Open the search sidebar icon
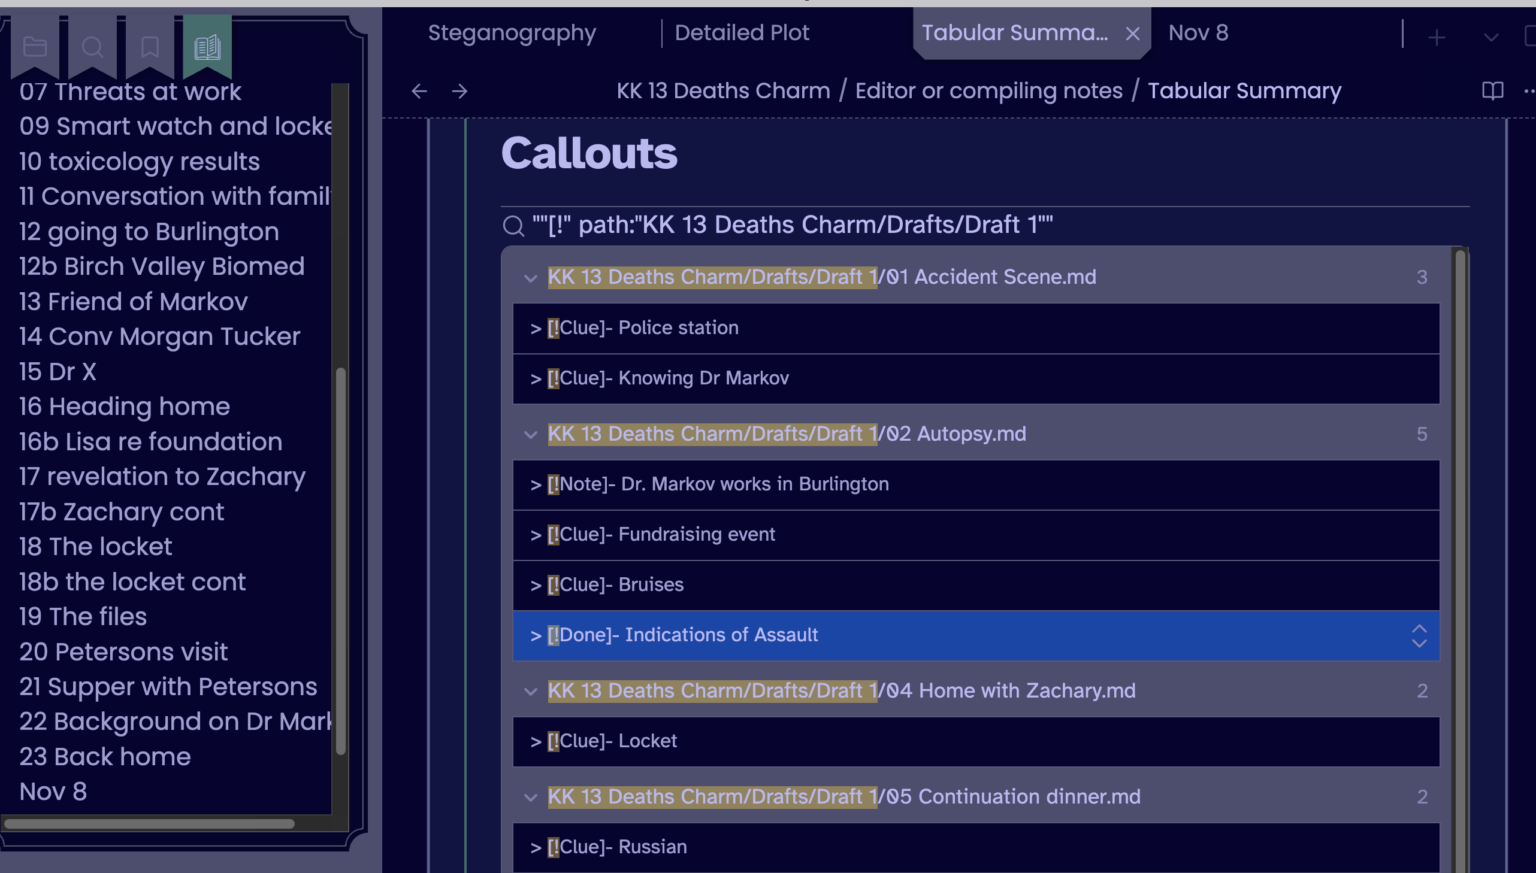 (x=92, y=45)
